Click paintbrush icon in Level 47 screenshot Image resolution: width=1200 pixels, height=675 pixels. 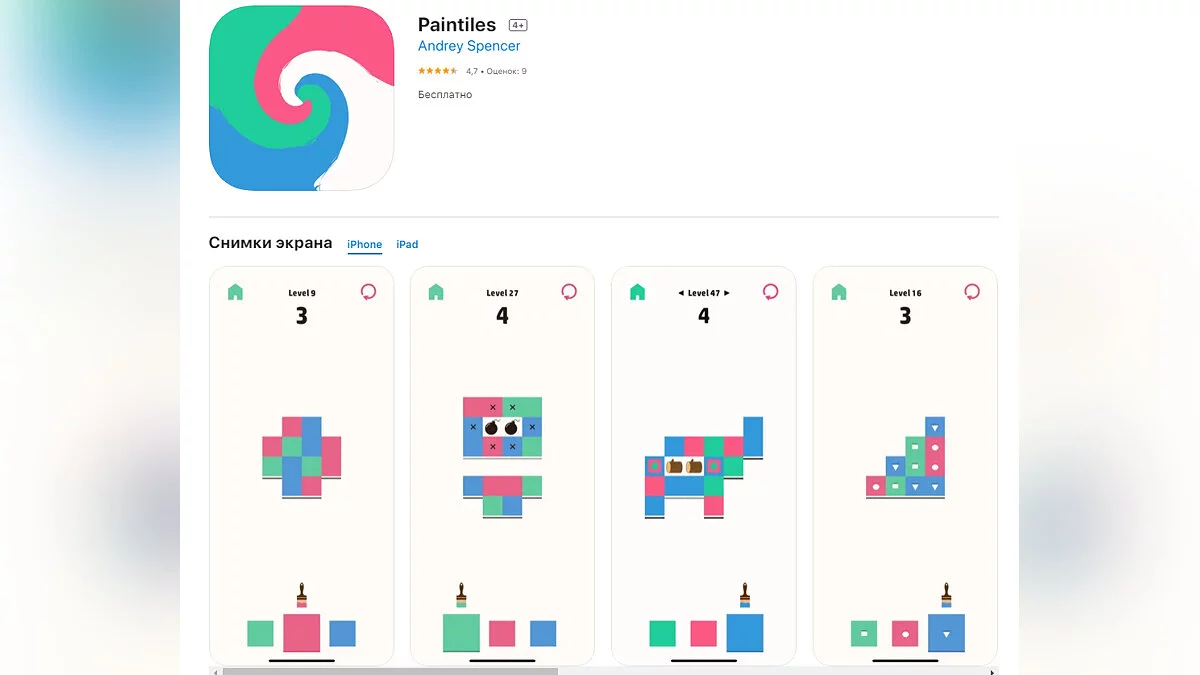[745, 596]
